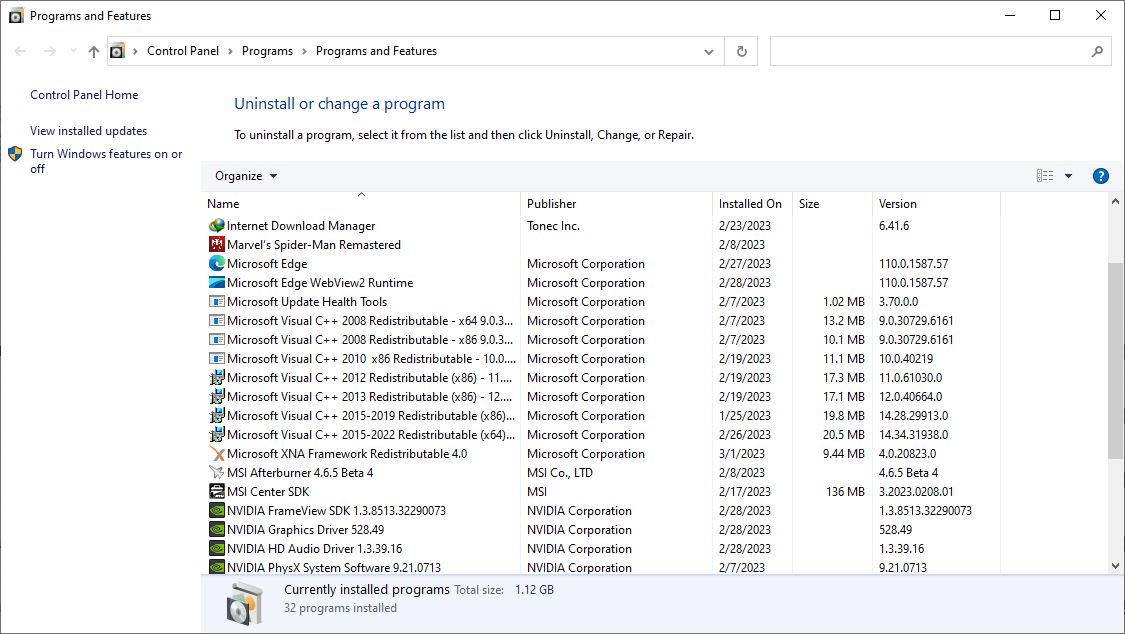Expand the address bar history dropdown
Viewport: 1125px width, 634px height.
[x=709, y=51]
